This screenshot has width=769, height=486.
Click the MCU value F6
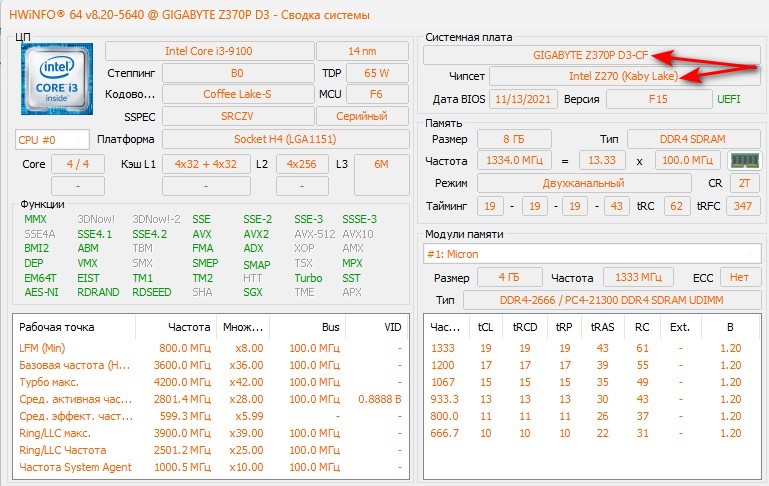[377, 94]
